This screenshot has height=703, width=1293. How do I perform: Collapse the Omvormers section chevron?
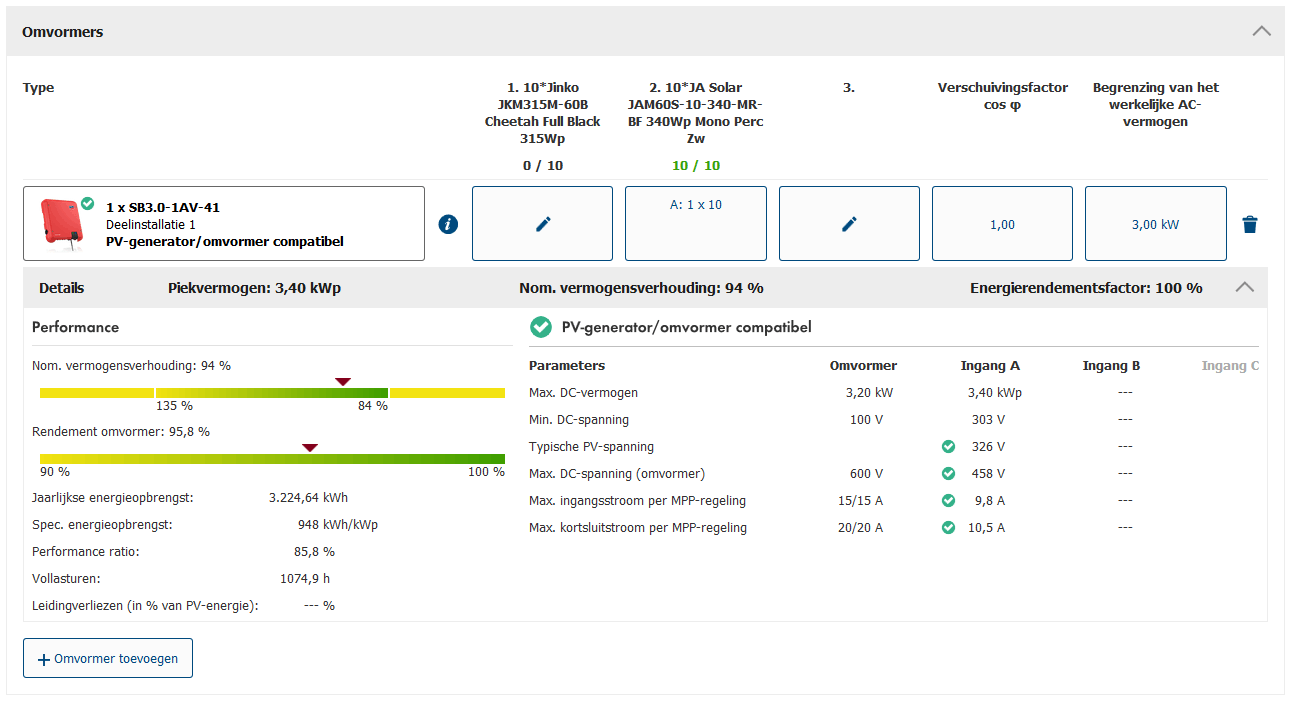pyautogui.click(x=1261, y=31)
